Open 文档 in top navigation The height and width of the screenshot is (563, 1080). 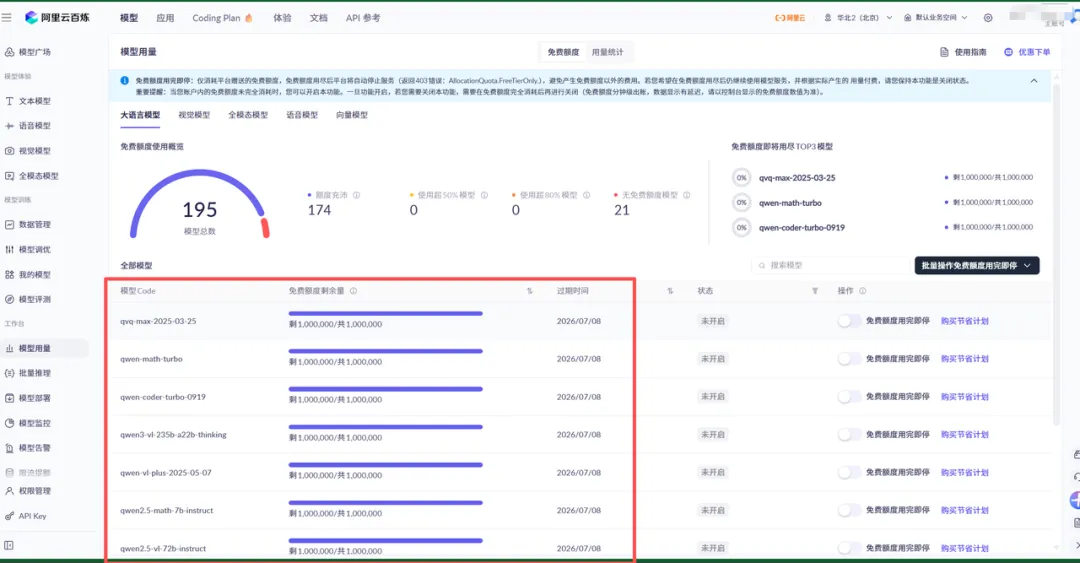pos(318,18)
